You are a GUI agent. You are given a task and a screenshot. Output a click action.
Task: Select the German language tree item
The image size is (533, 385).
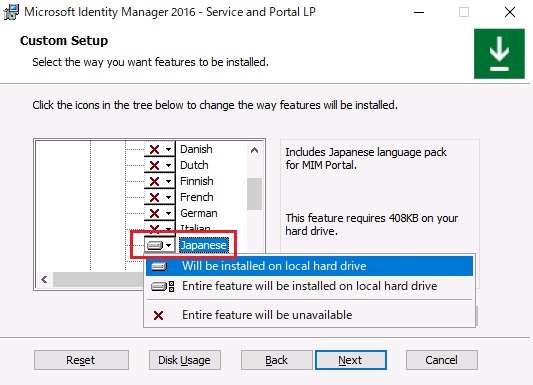coord(199,213)
